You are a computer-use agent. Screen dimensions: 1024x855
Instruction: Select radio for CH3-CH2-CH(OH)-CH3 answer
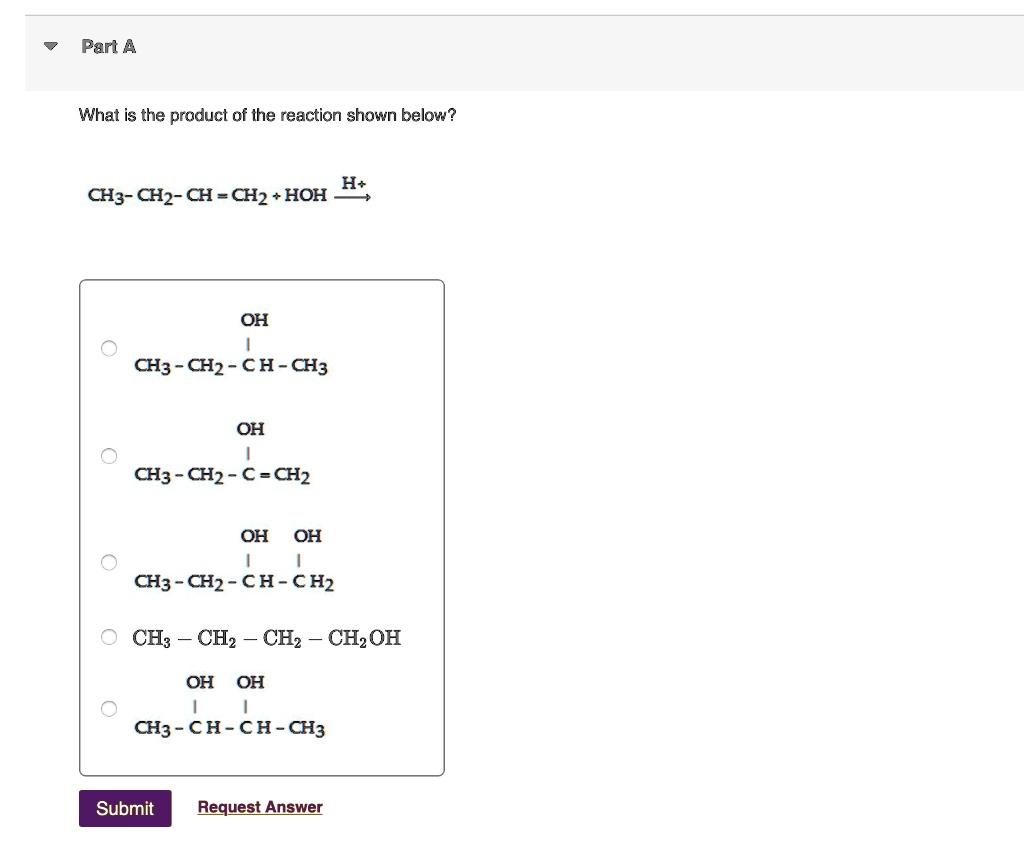[x=109, y=348]
